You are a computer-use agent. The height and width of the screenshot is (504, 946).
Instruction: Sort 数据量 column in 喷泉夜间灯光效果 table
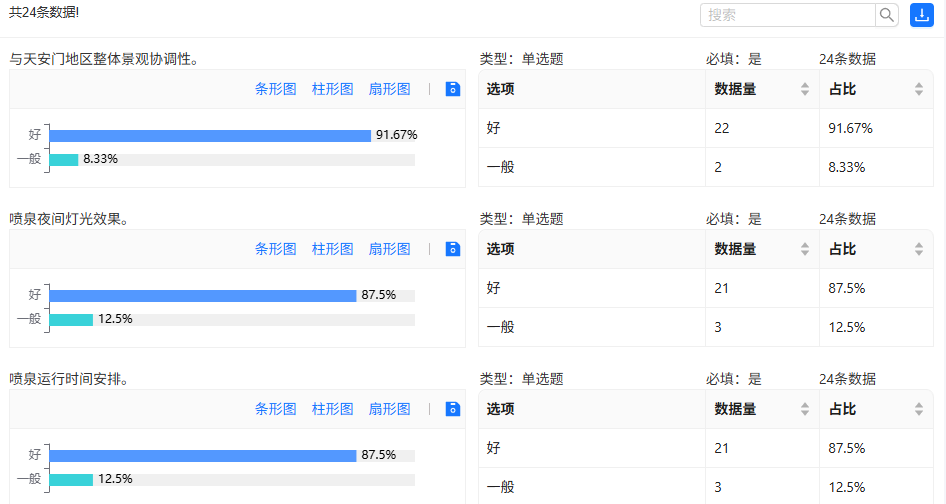tap(805, 249)
